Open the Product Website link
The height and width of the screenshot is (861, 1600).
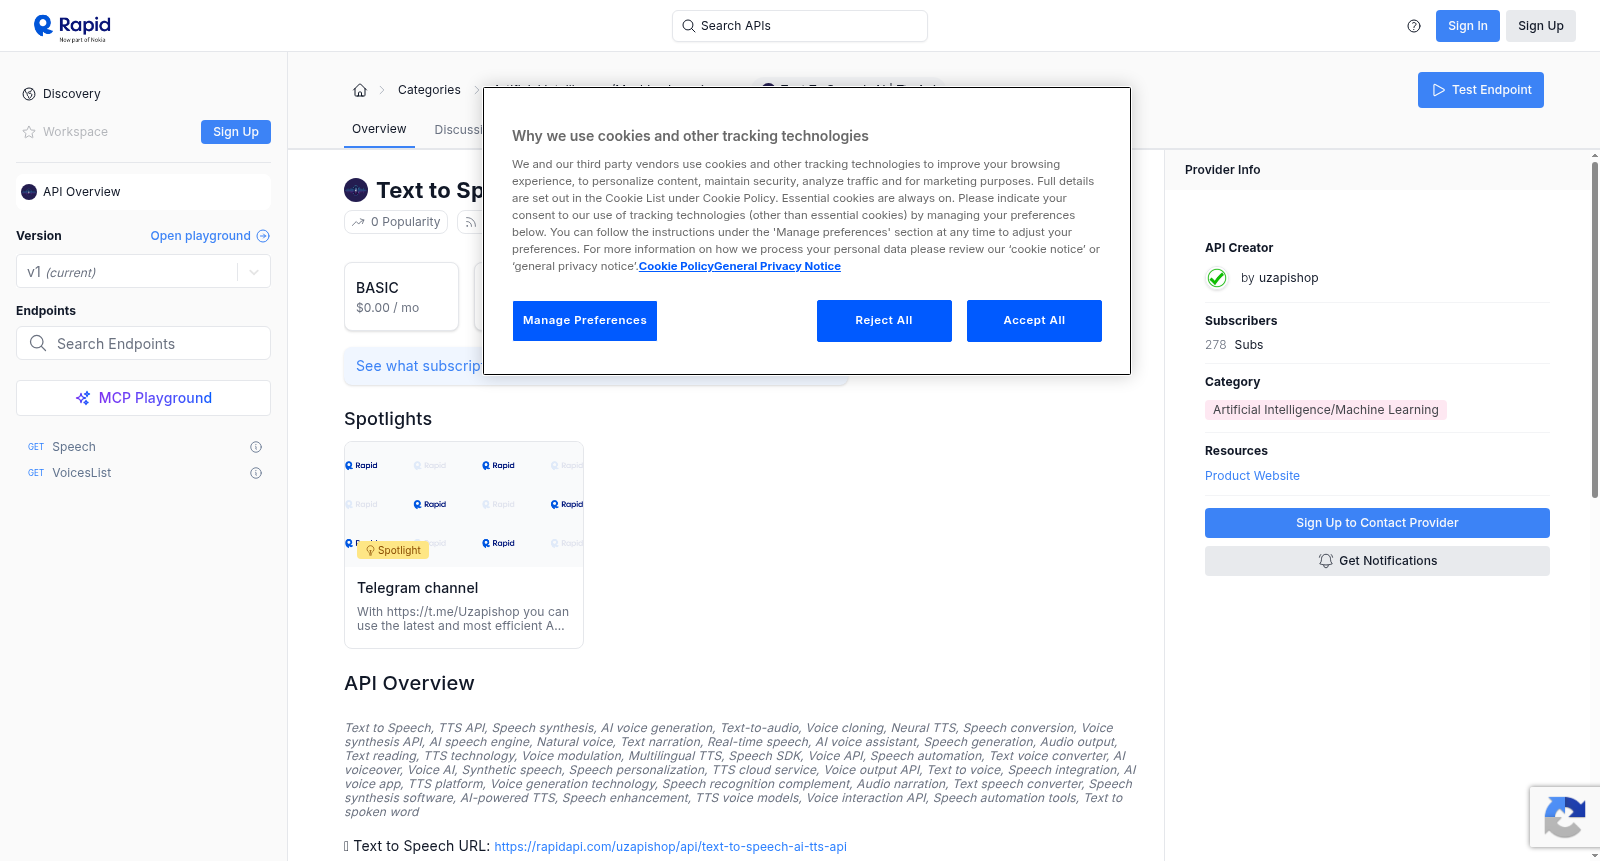coord(1252,476)
